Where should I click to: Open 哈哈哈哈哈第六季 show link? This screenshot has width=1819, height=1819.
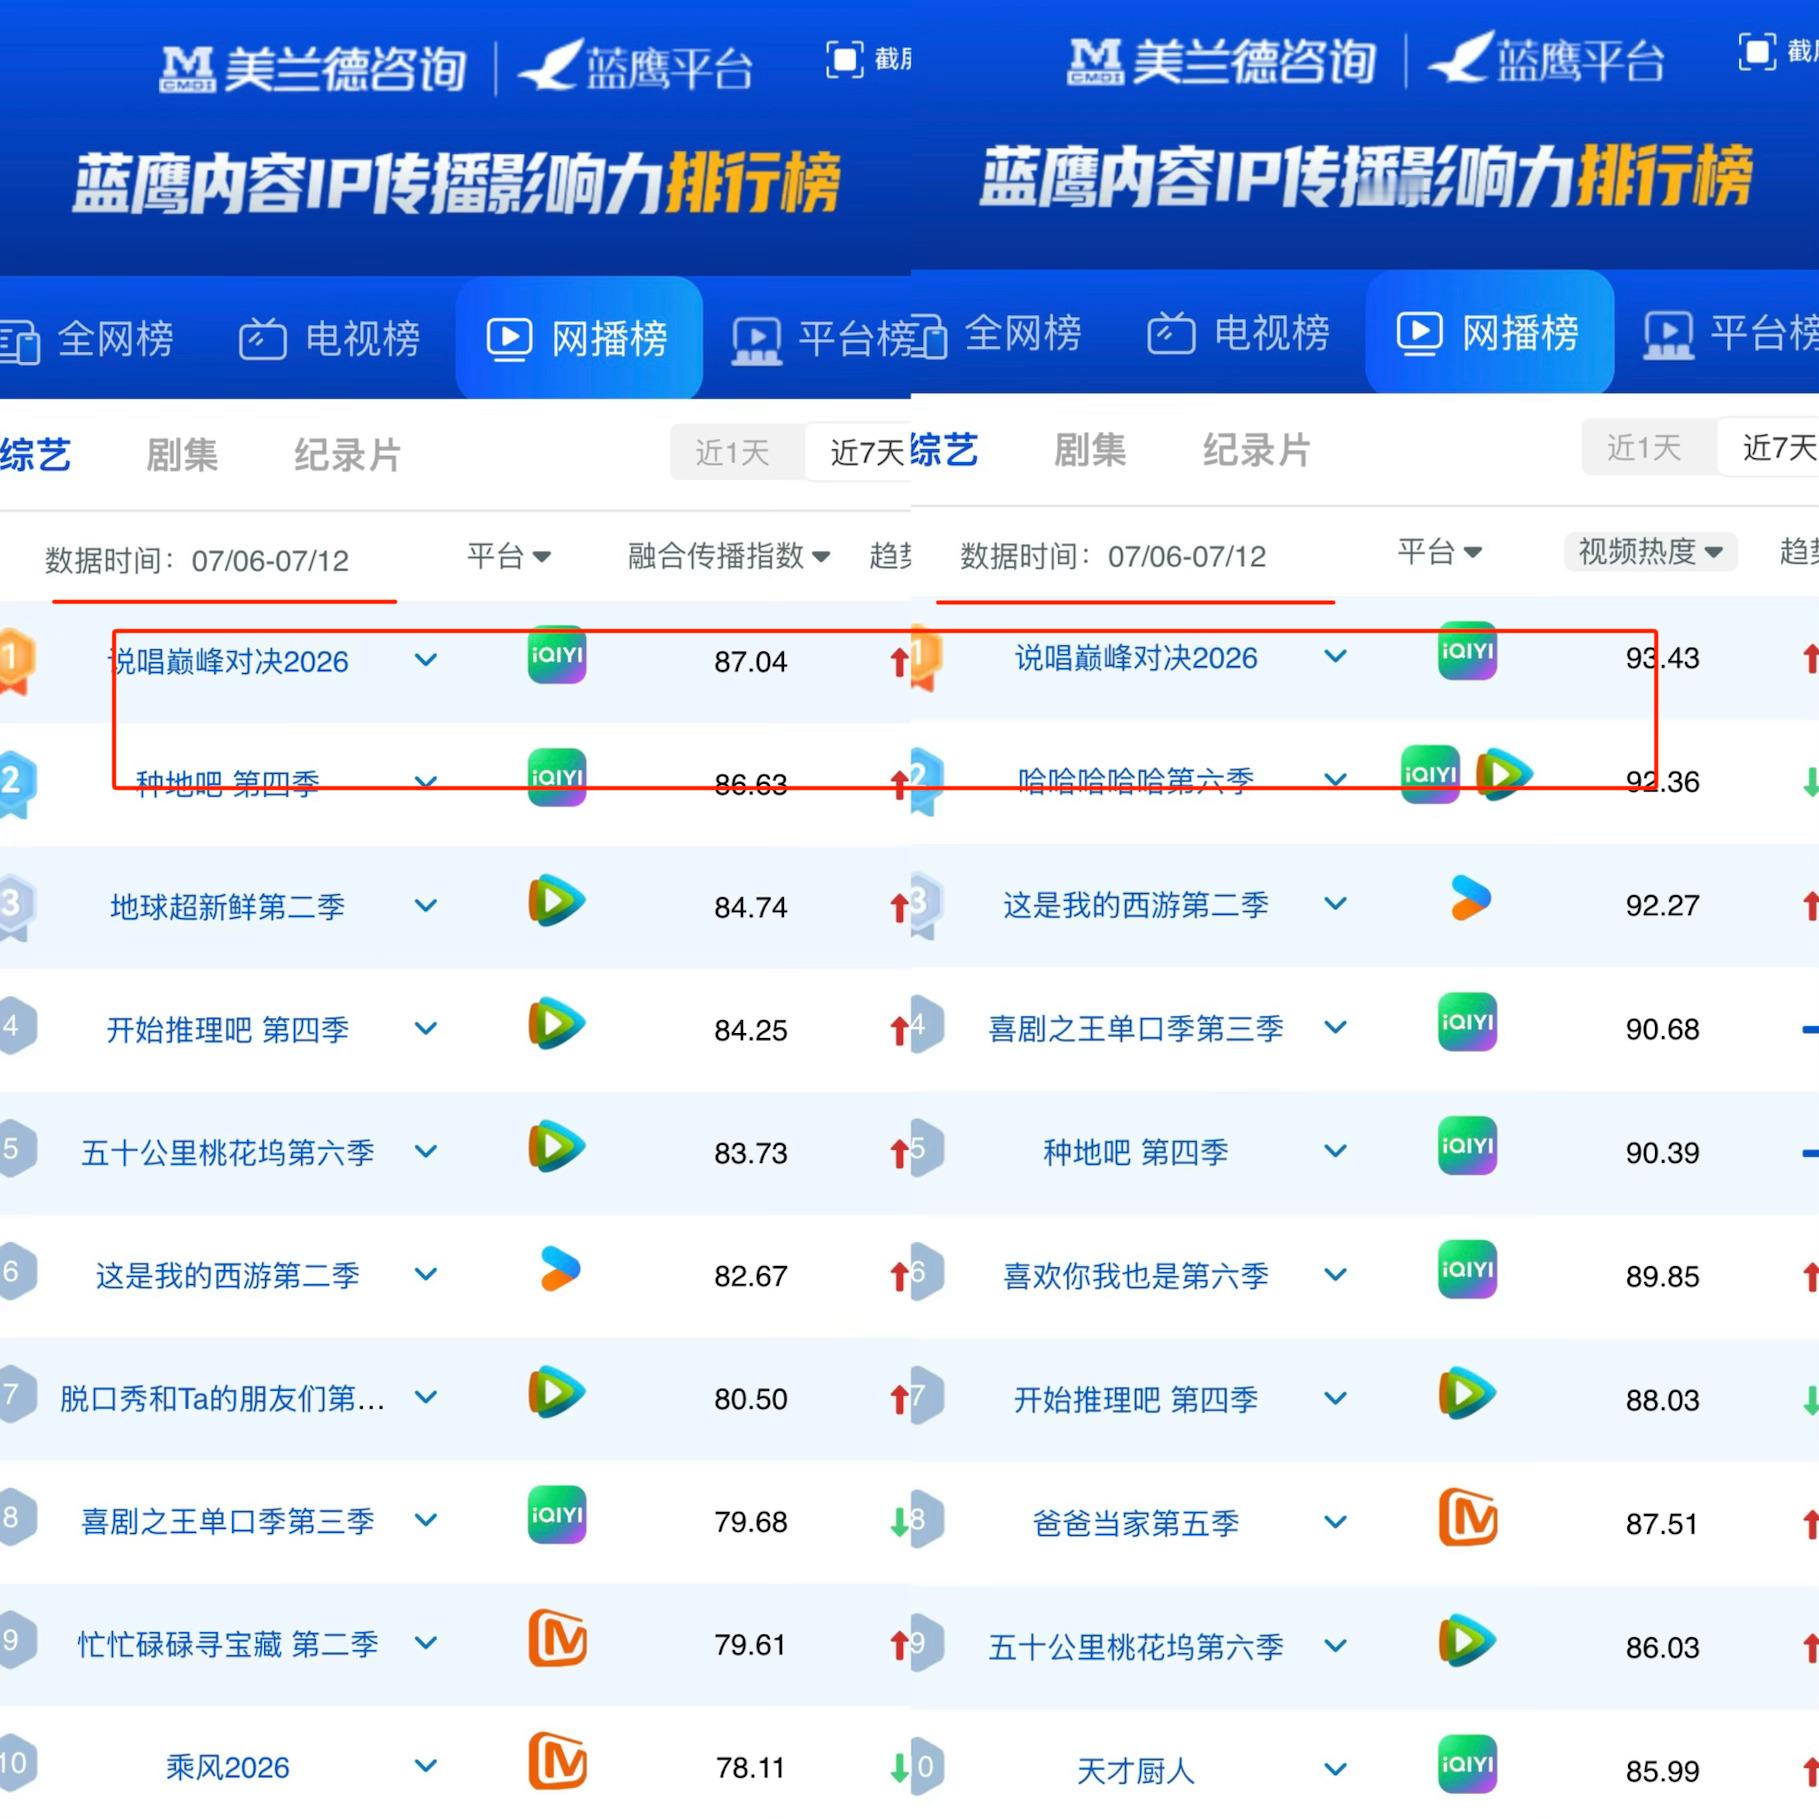tap(1136, 781)
